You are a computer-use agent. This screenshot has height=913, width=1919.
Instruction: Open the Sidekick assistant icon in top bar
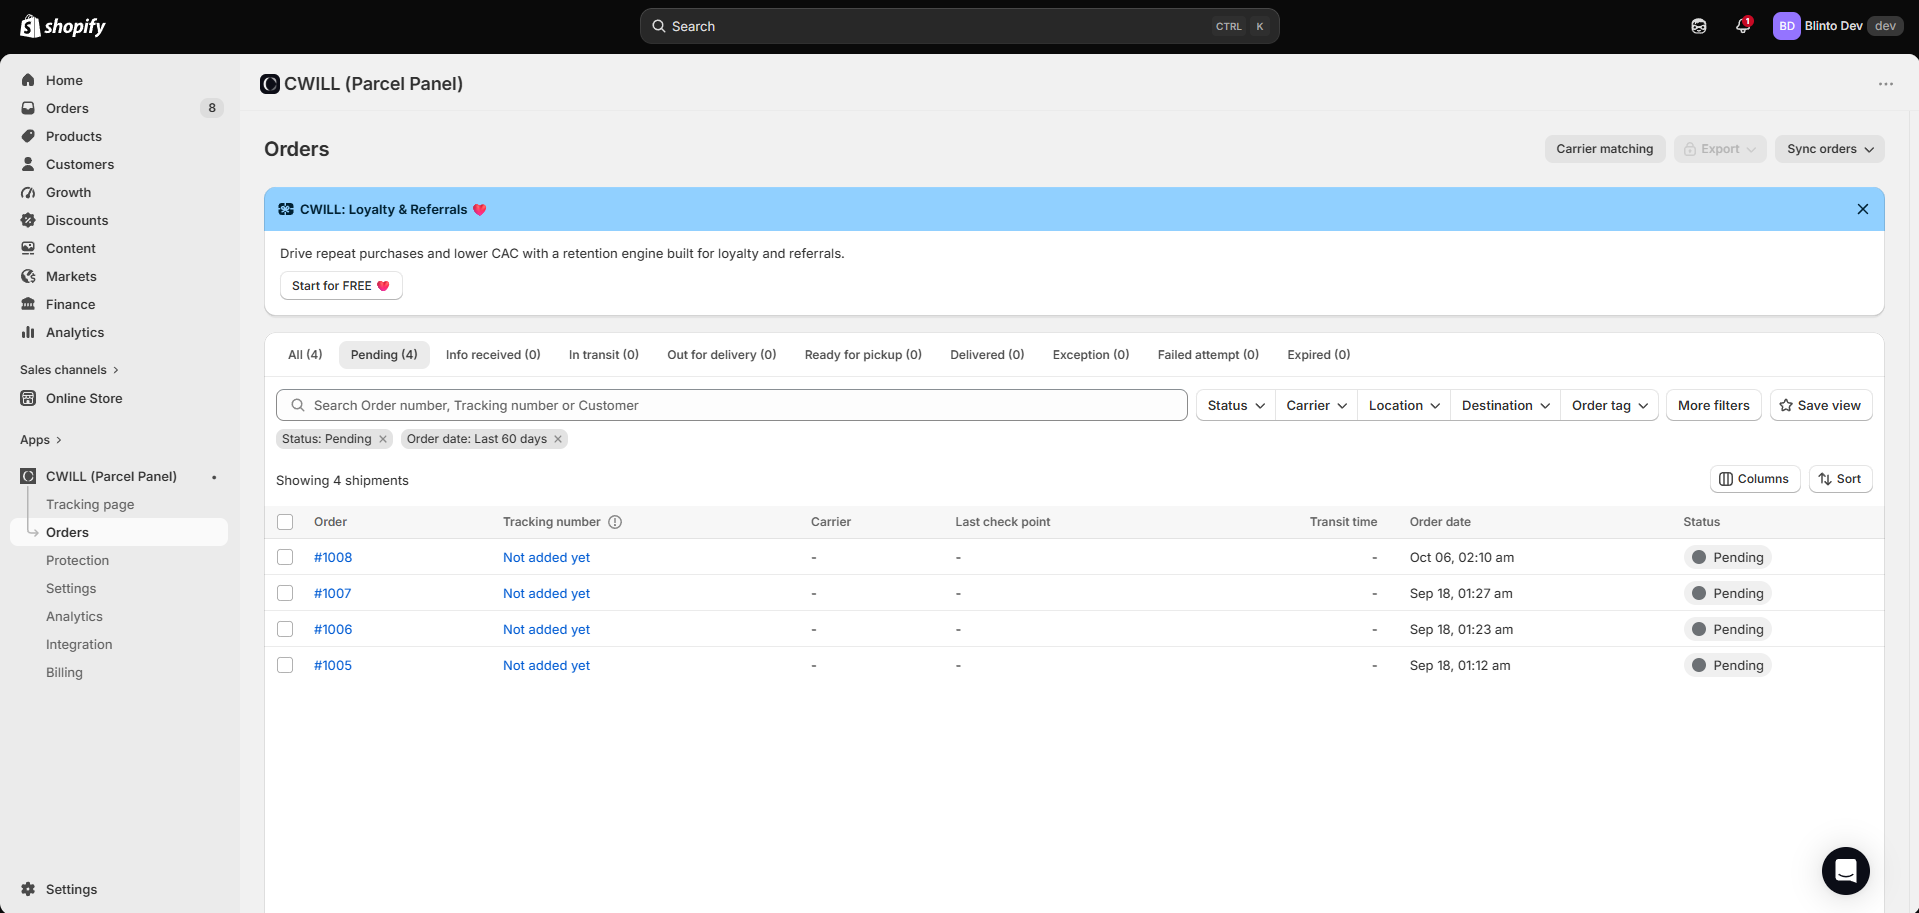(1699, 26)
